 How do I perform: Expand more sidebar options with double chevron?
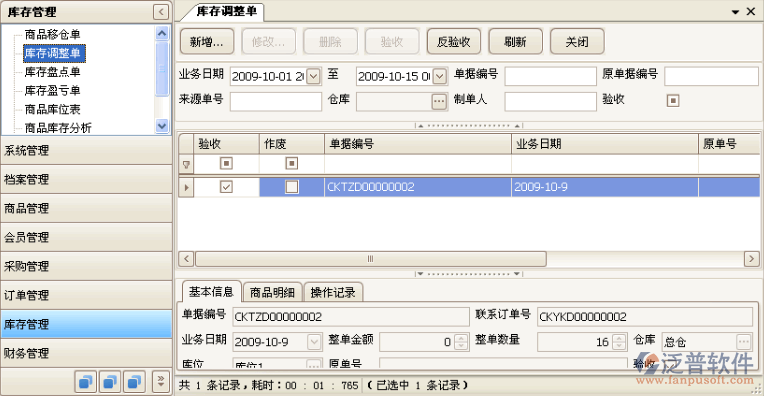(x=161, y=382)
